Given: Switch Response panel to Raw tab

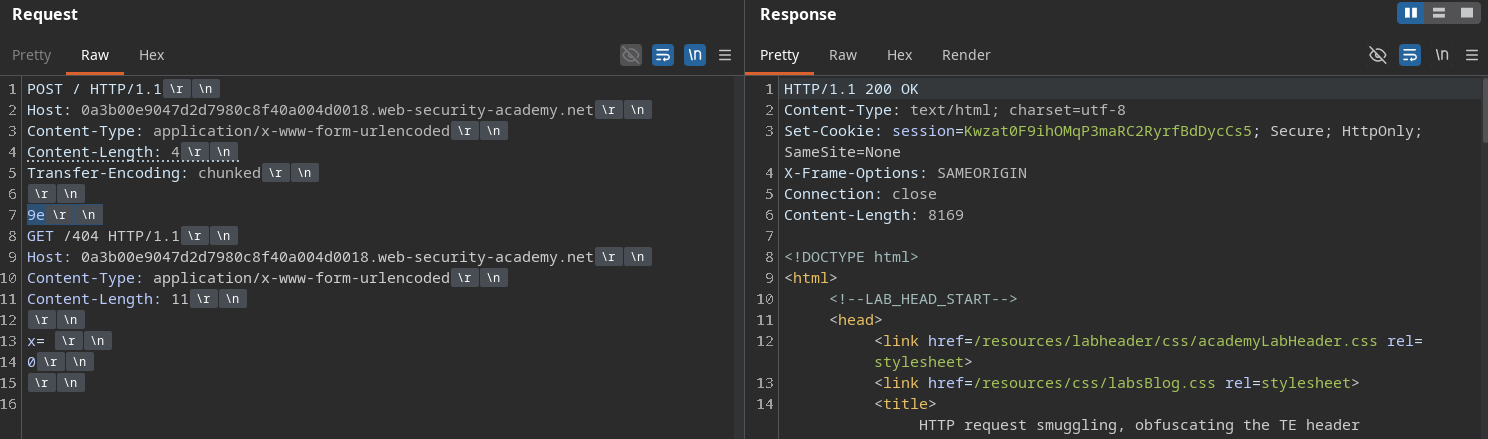Looking at the screenshot, I should tap(843, 55).
